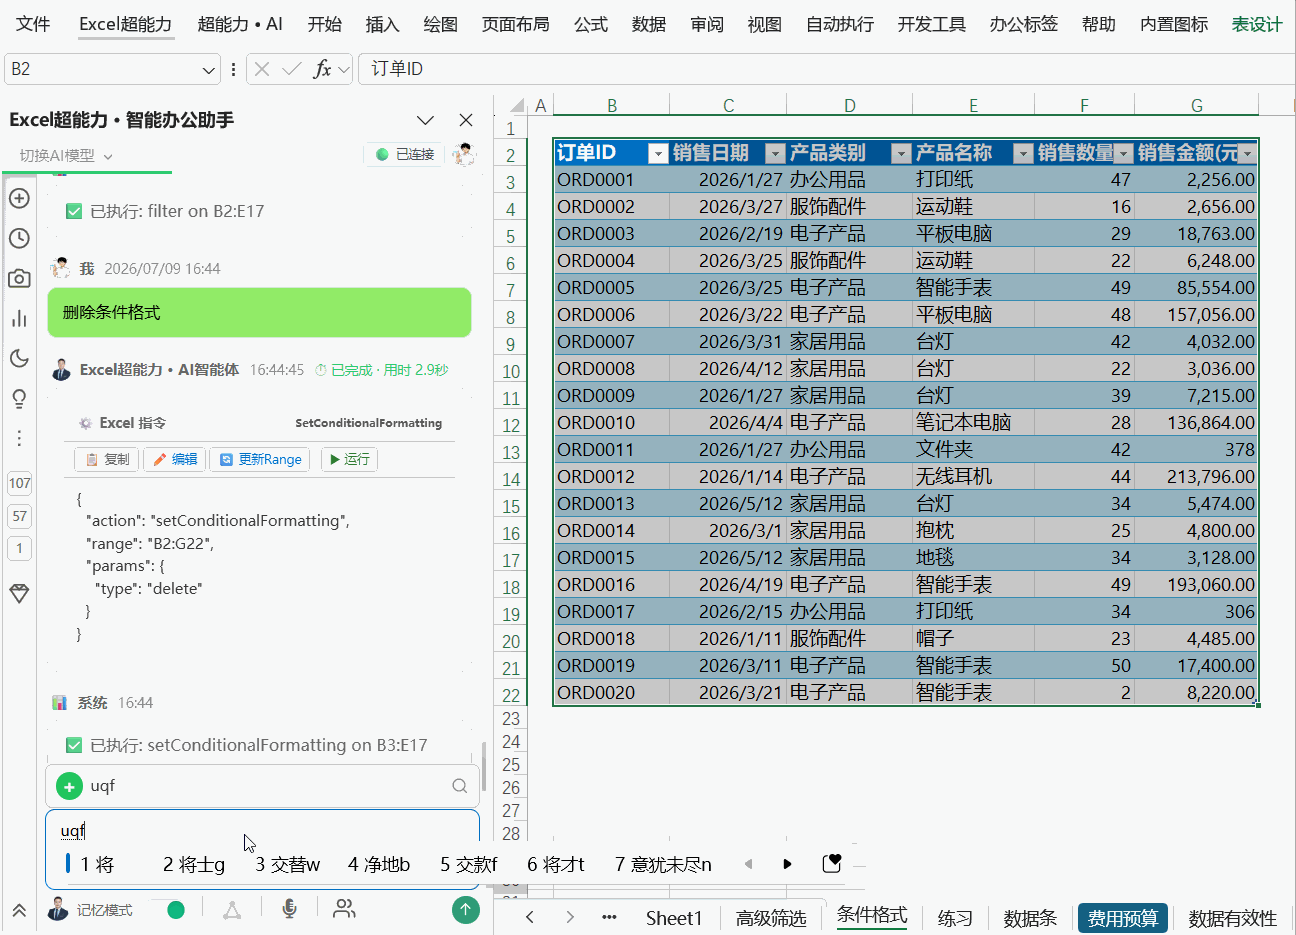
Task: Send message with green arrow button
Action: pos(465,908)
